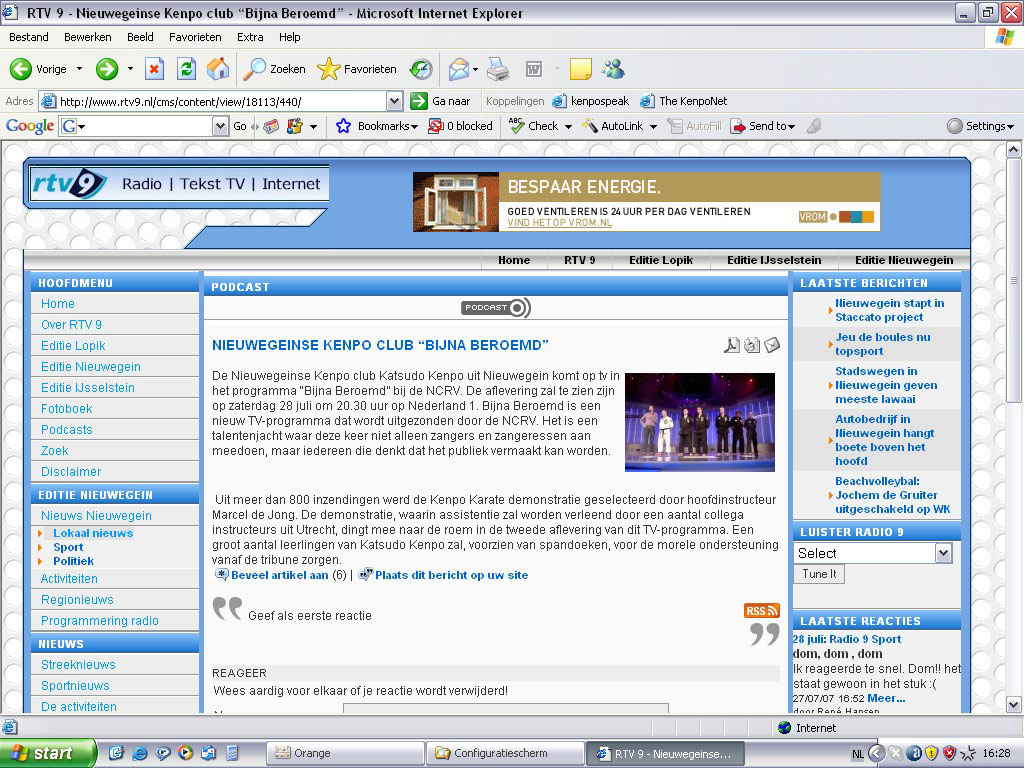Click the Windows Start button
1025x769 pixels.
[x=47, y=753]
